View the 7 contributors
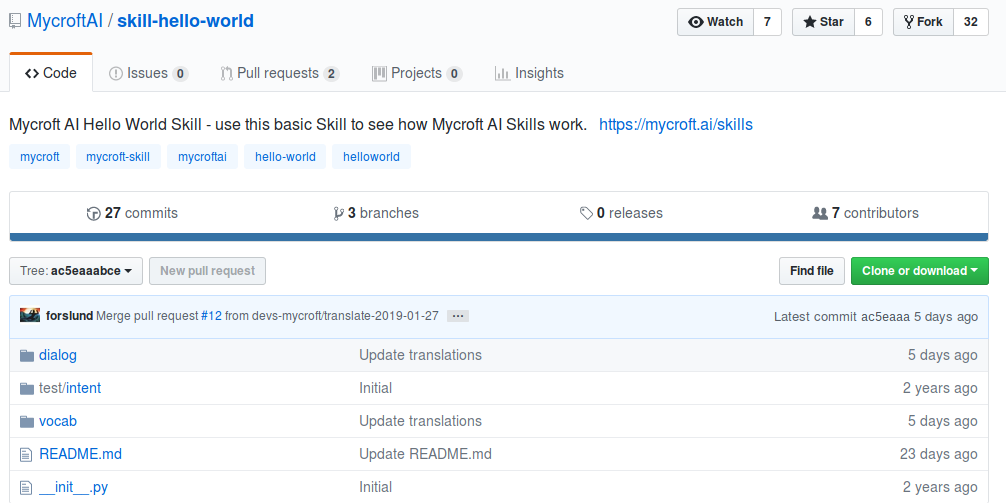 tap(865, 213)
